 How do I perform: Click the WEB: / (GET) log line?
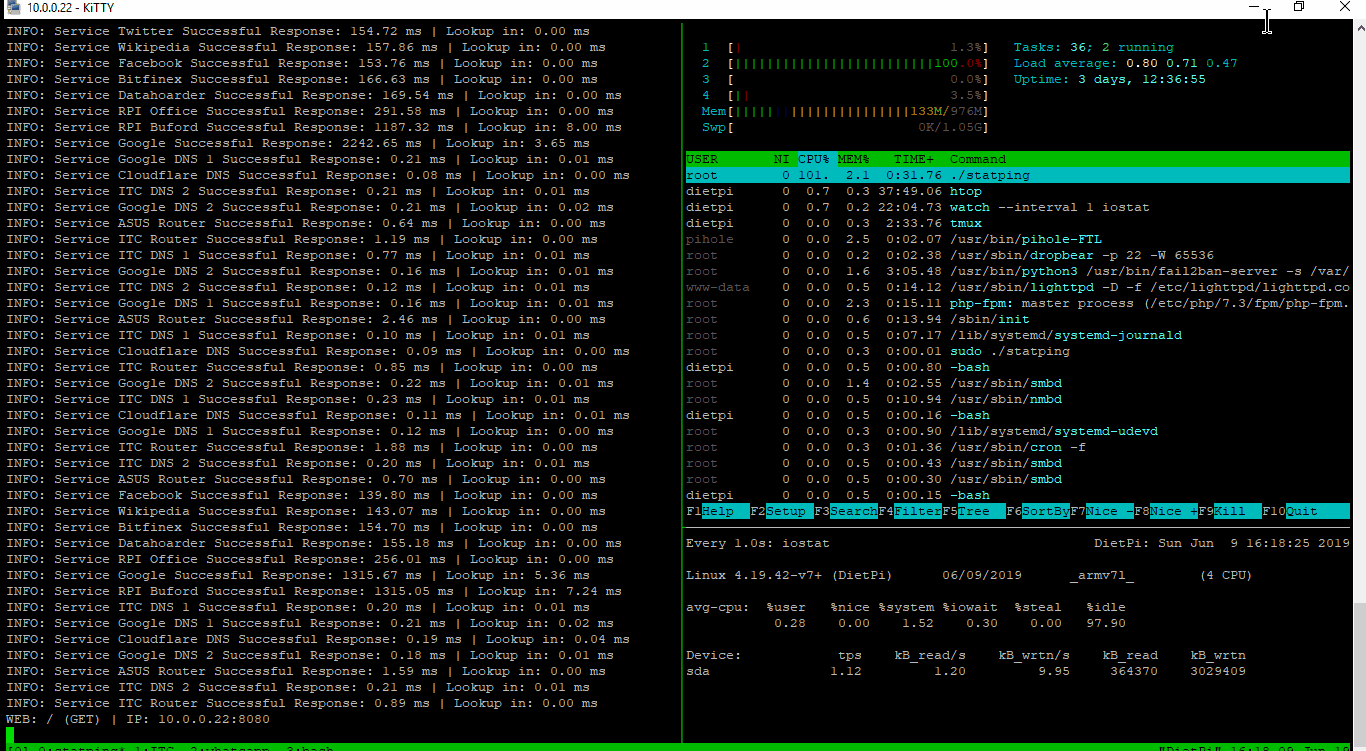pyautogui.click(x=138, y=719)
